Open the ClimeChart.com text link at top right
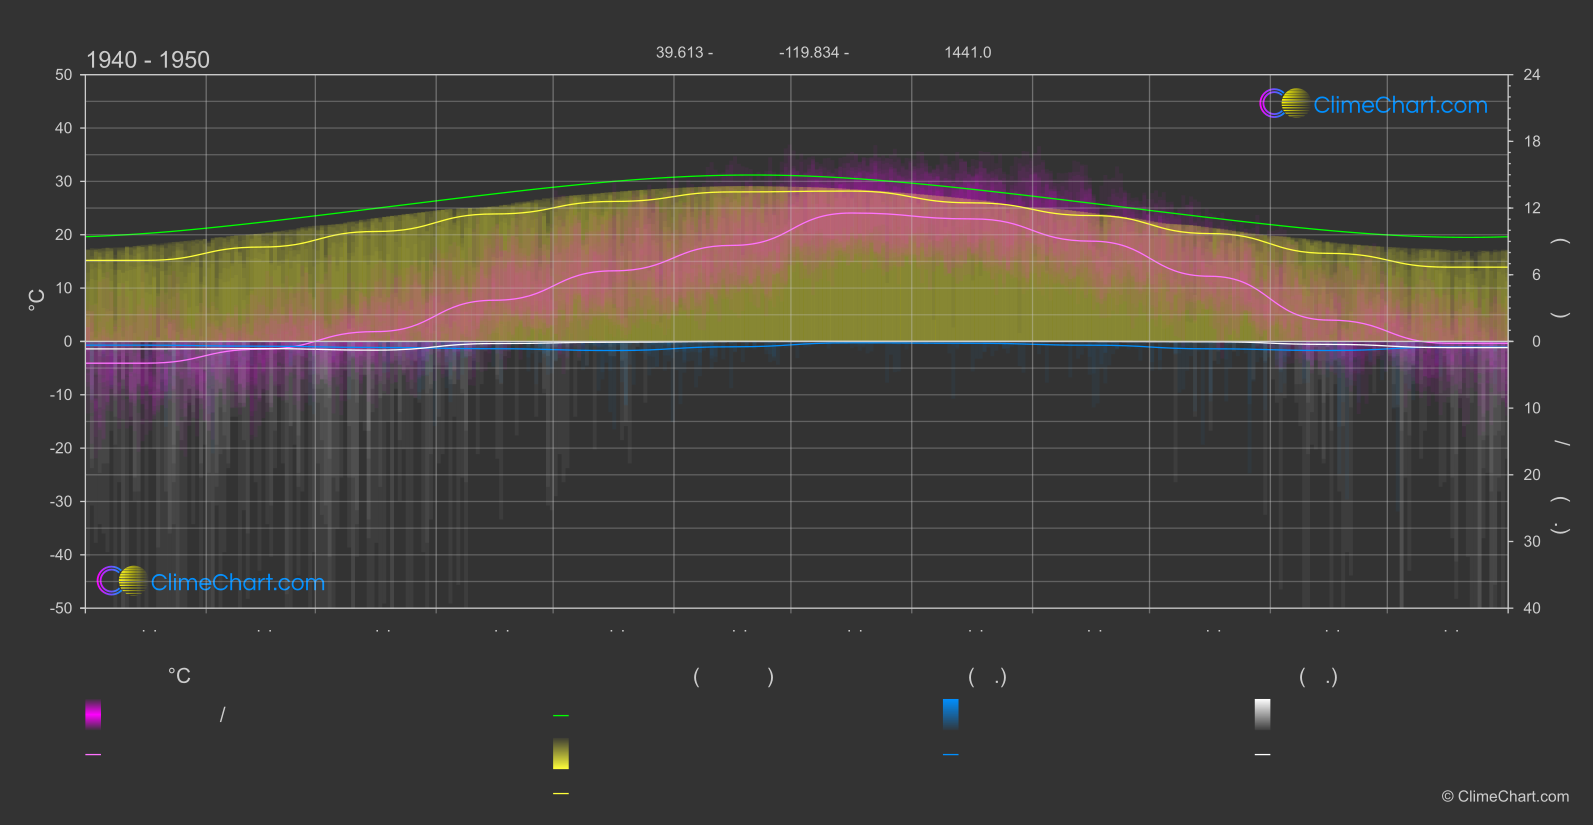Image resolution: width=1593 pixels, height=825 pixels. (x=1400, y=105)
